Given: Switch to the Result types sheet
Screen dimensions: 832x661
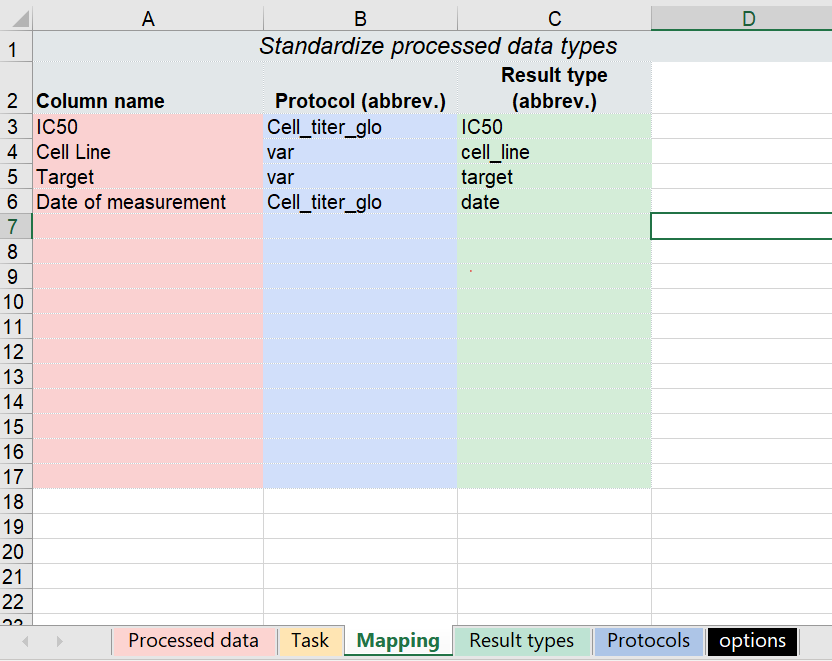Looking at the screenshot, I should coord(521,641).
